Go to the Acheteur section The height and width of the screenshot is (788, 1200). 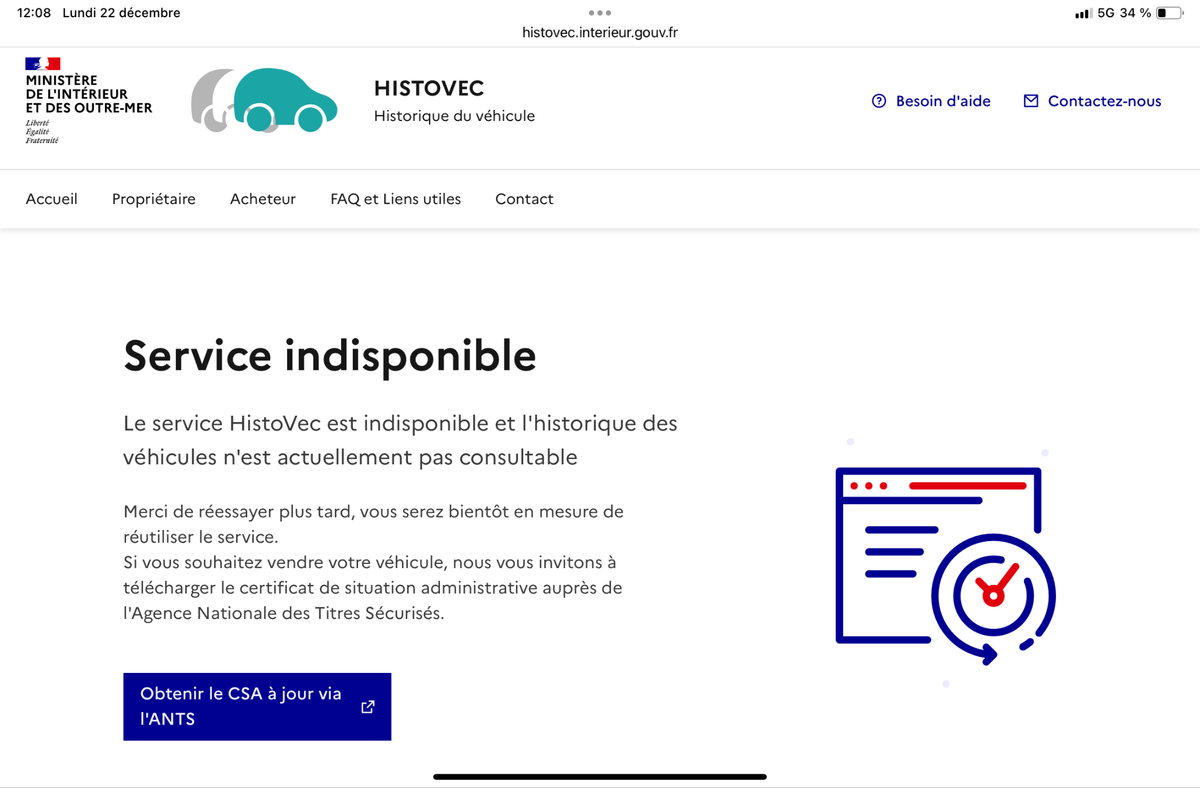(263, 199)
